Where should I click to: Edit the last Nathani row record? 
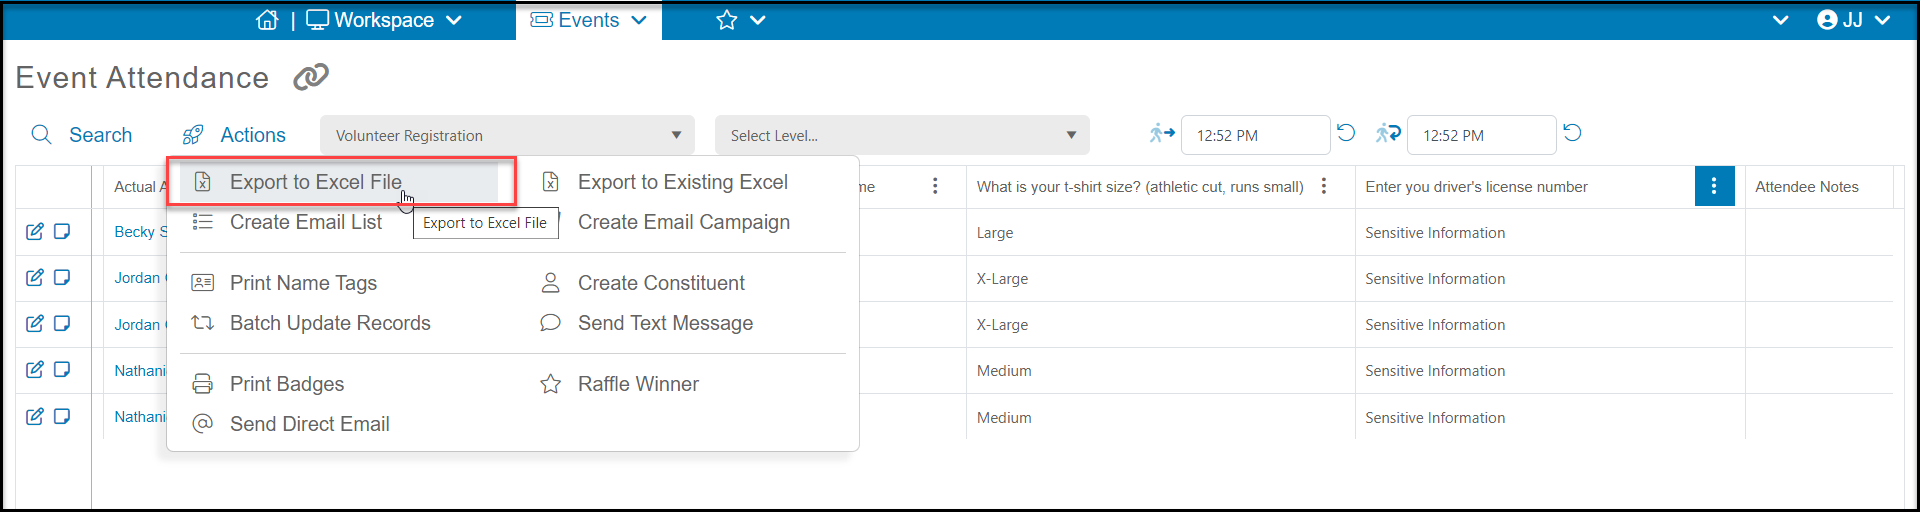35,416
